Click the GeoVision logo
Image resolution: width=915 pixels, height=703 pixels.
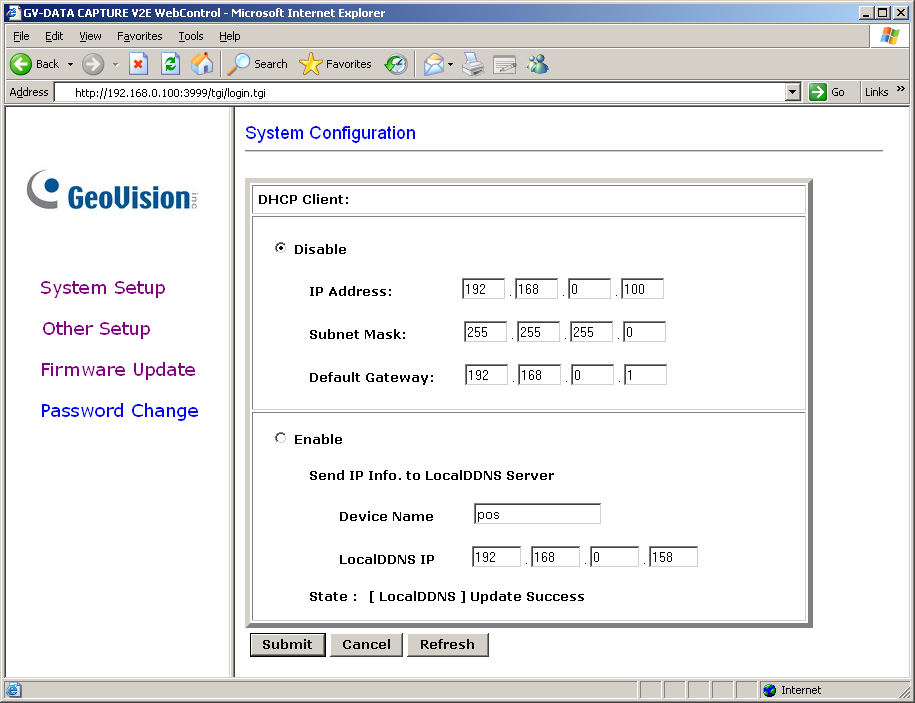(113, 190)
